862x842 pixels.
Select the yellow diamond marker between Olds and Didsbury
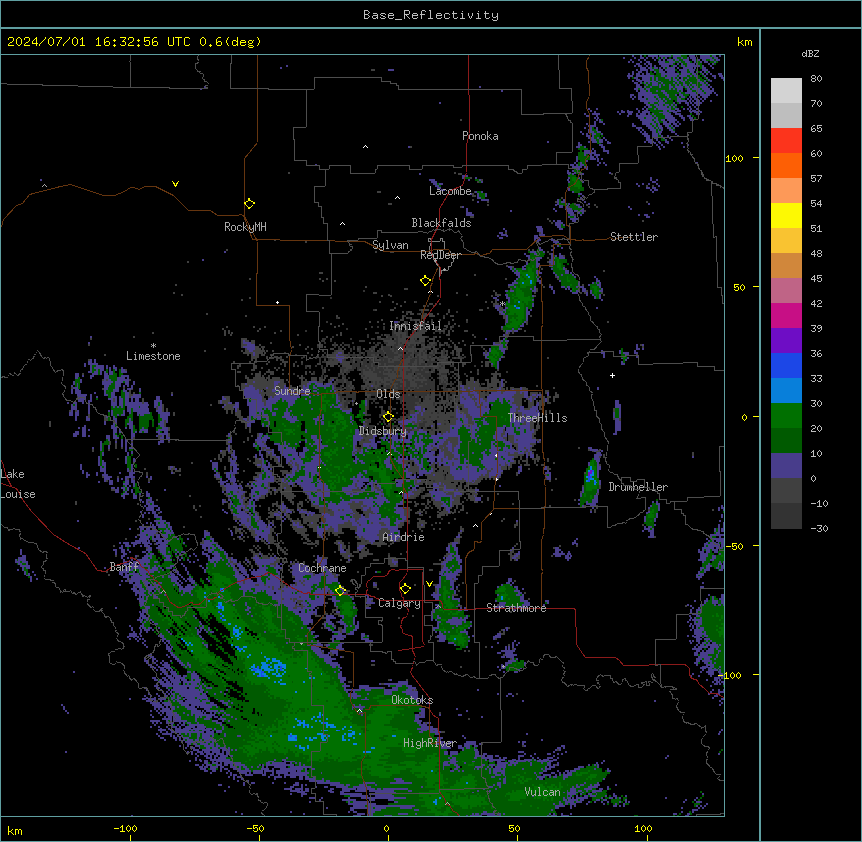388,416
